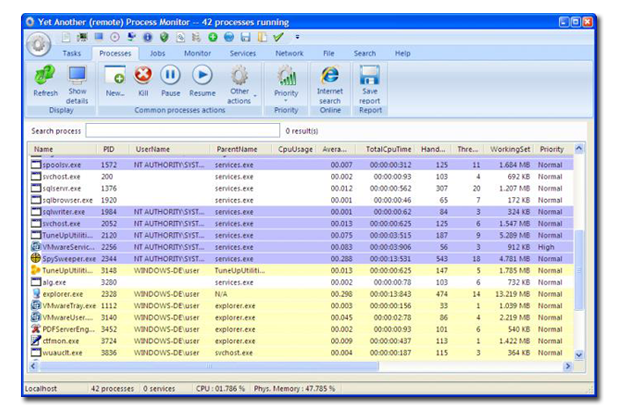Sort by the WorkingSet column header
This screenshot has height=416, width=623.
click(509, 149)
